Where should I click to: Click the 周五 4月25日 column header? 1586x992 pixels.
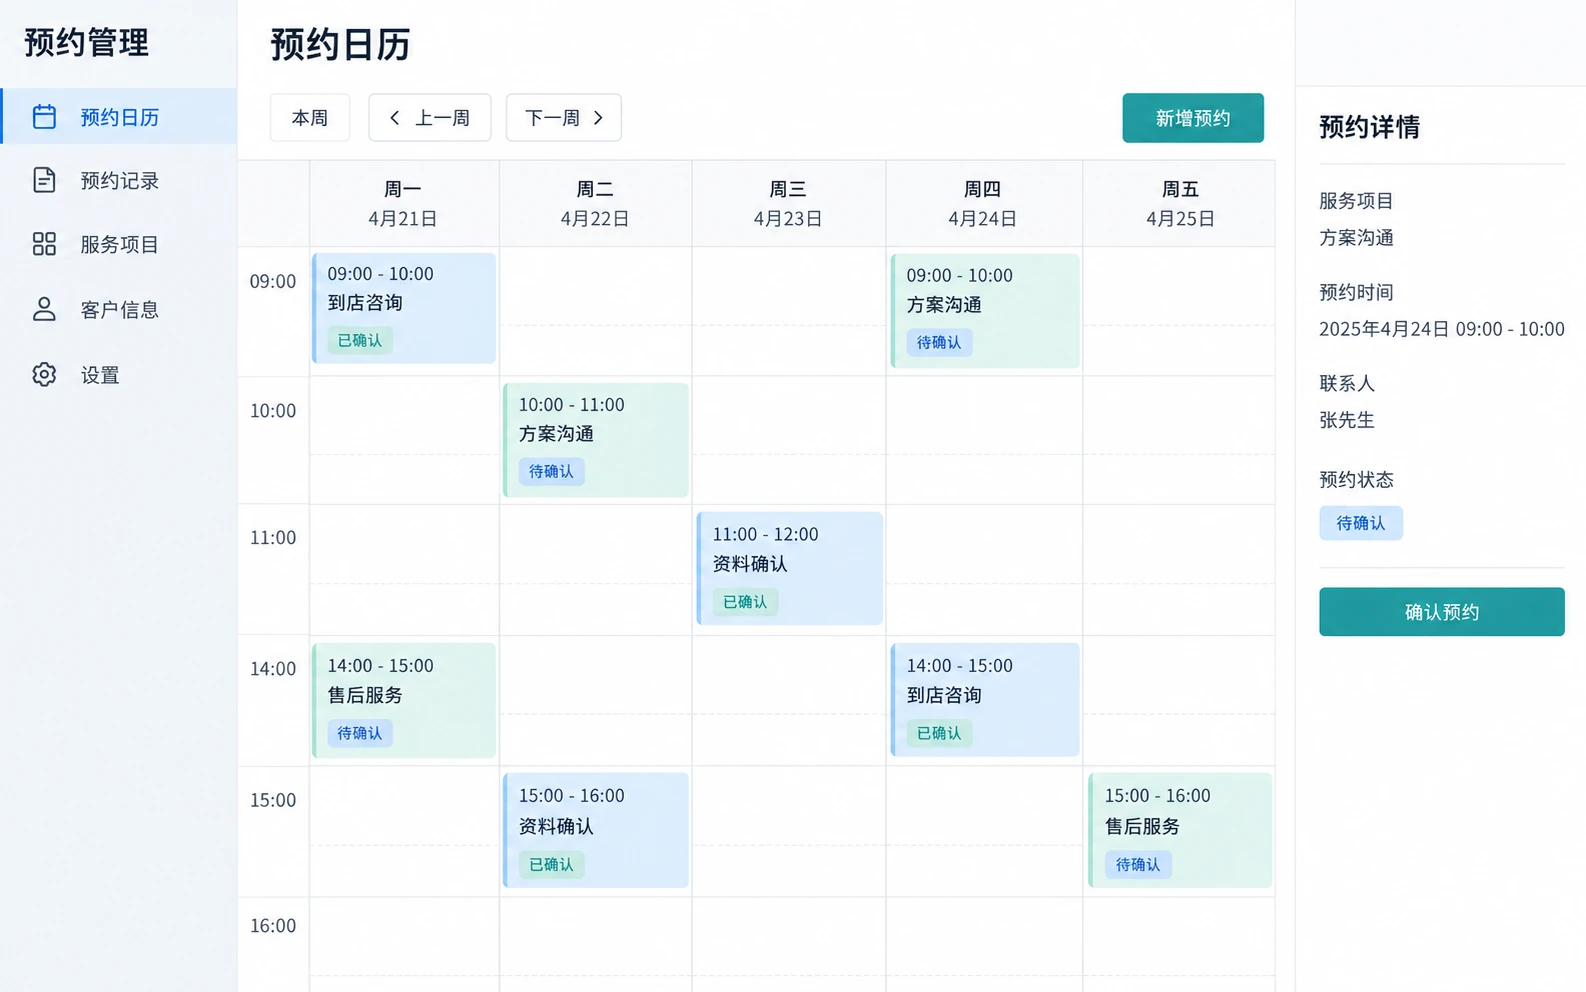[1180, 203]
